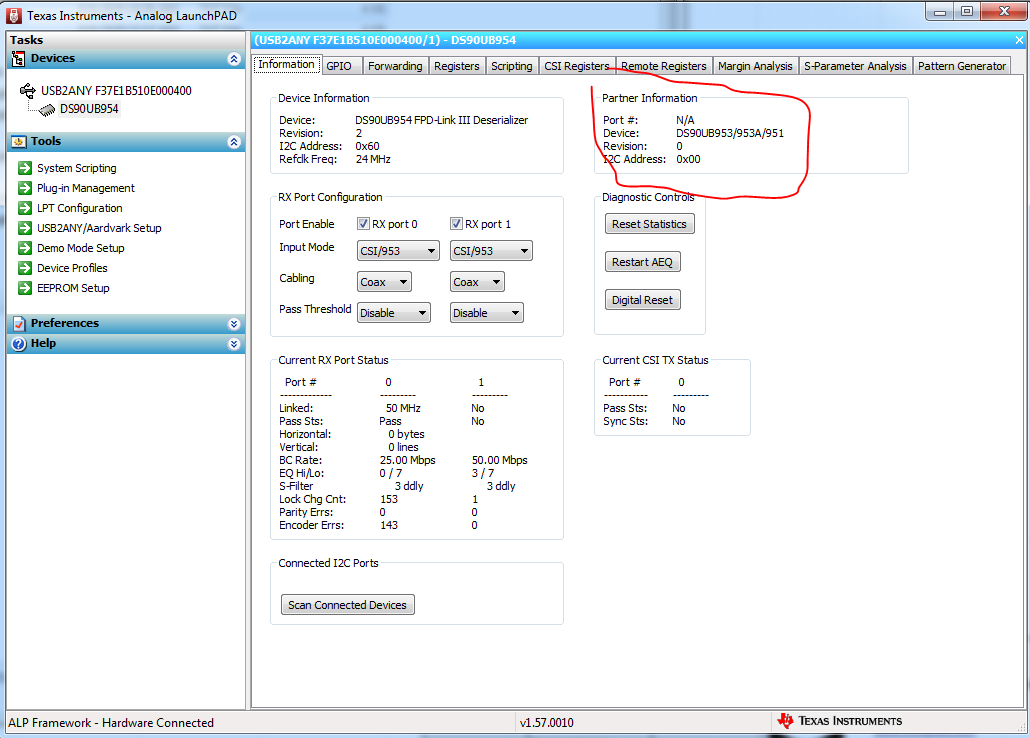Click the ALP Framework - Hardware Connected status
1030x738 pixels.
click(x=111, y=723)
